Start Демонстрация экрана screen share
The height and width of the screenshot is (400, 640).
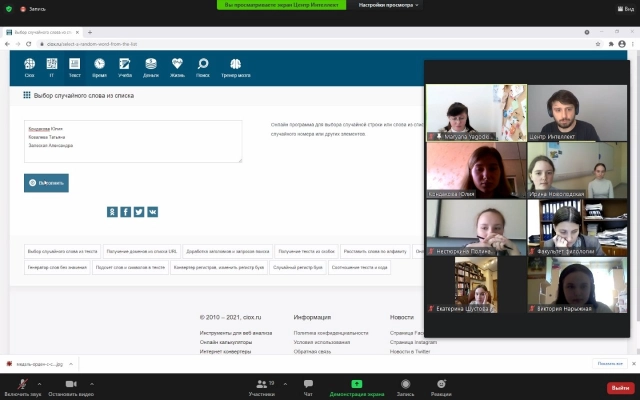pos(357,388)
